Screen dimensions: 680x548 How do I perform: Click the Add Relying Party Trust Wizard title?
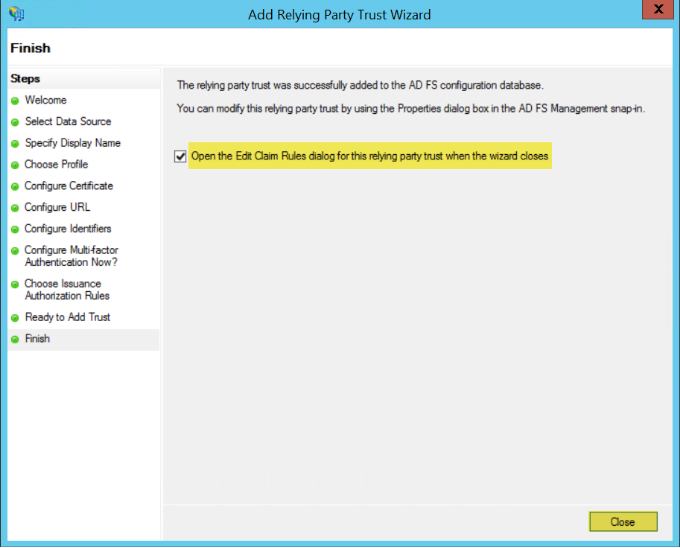(340, 14)
